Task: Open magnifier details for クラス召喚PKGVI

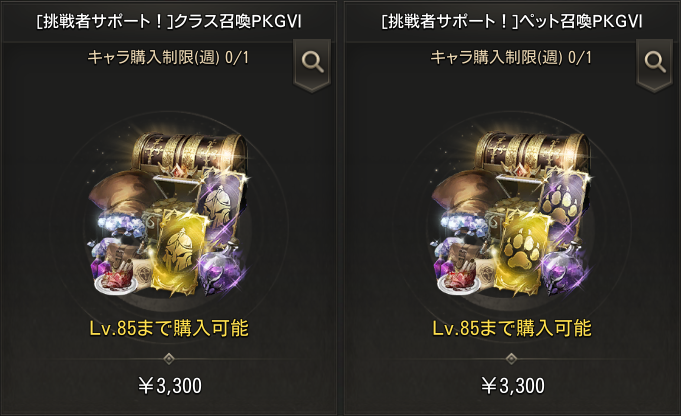Action: 312,64
